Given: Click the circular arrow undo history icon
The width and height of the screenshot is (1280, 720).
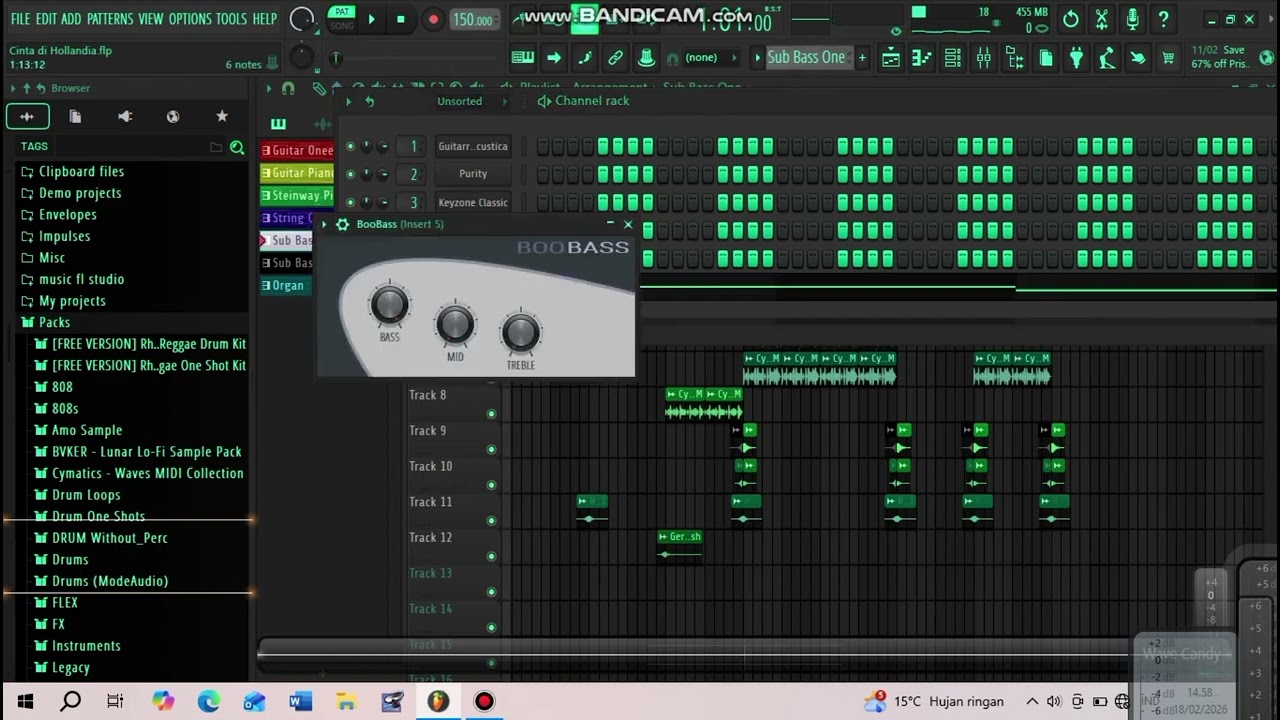Looking at the screenshot, I should [1071, 19].
